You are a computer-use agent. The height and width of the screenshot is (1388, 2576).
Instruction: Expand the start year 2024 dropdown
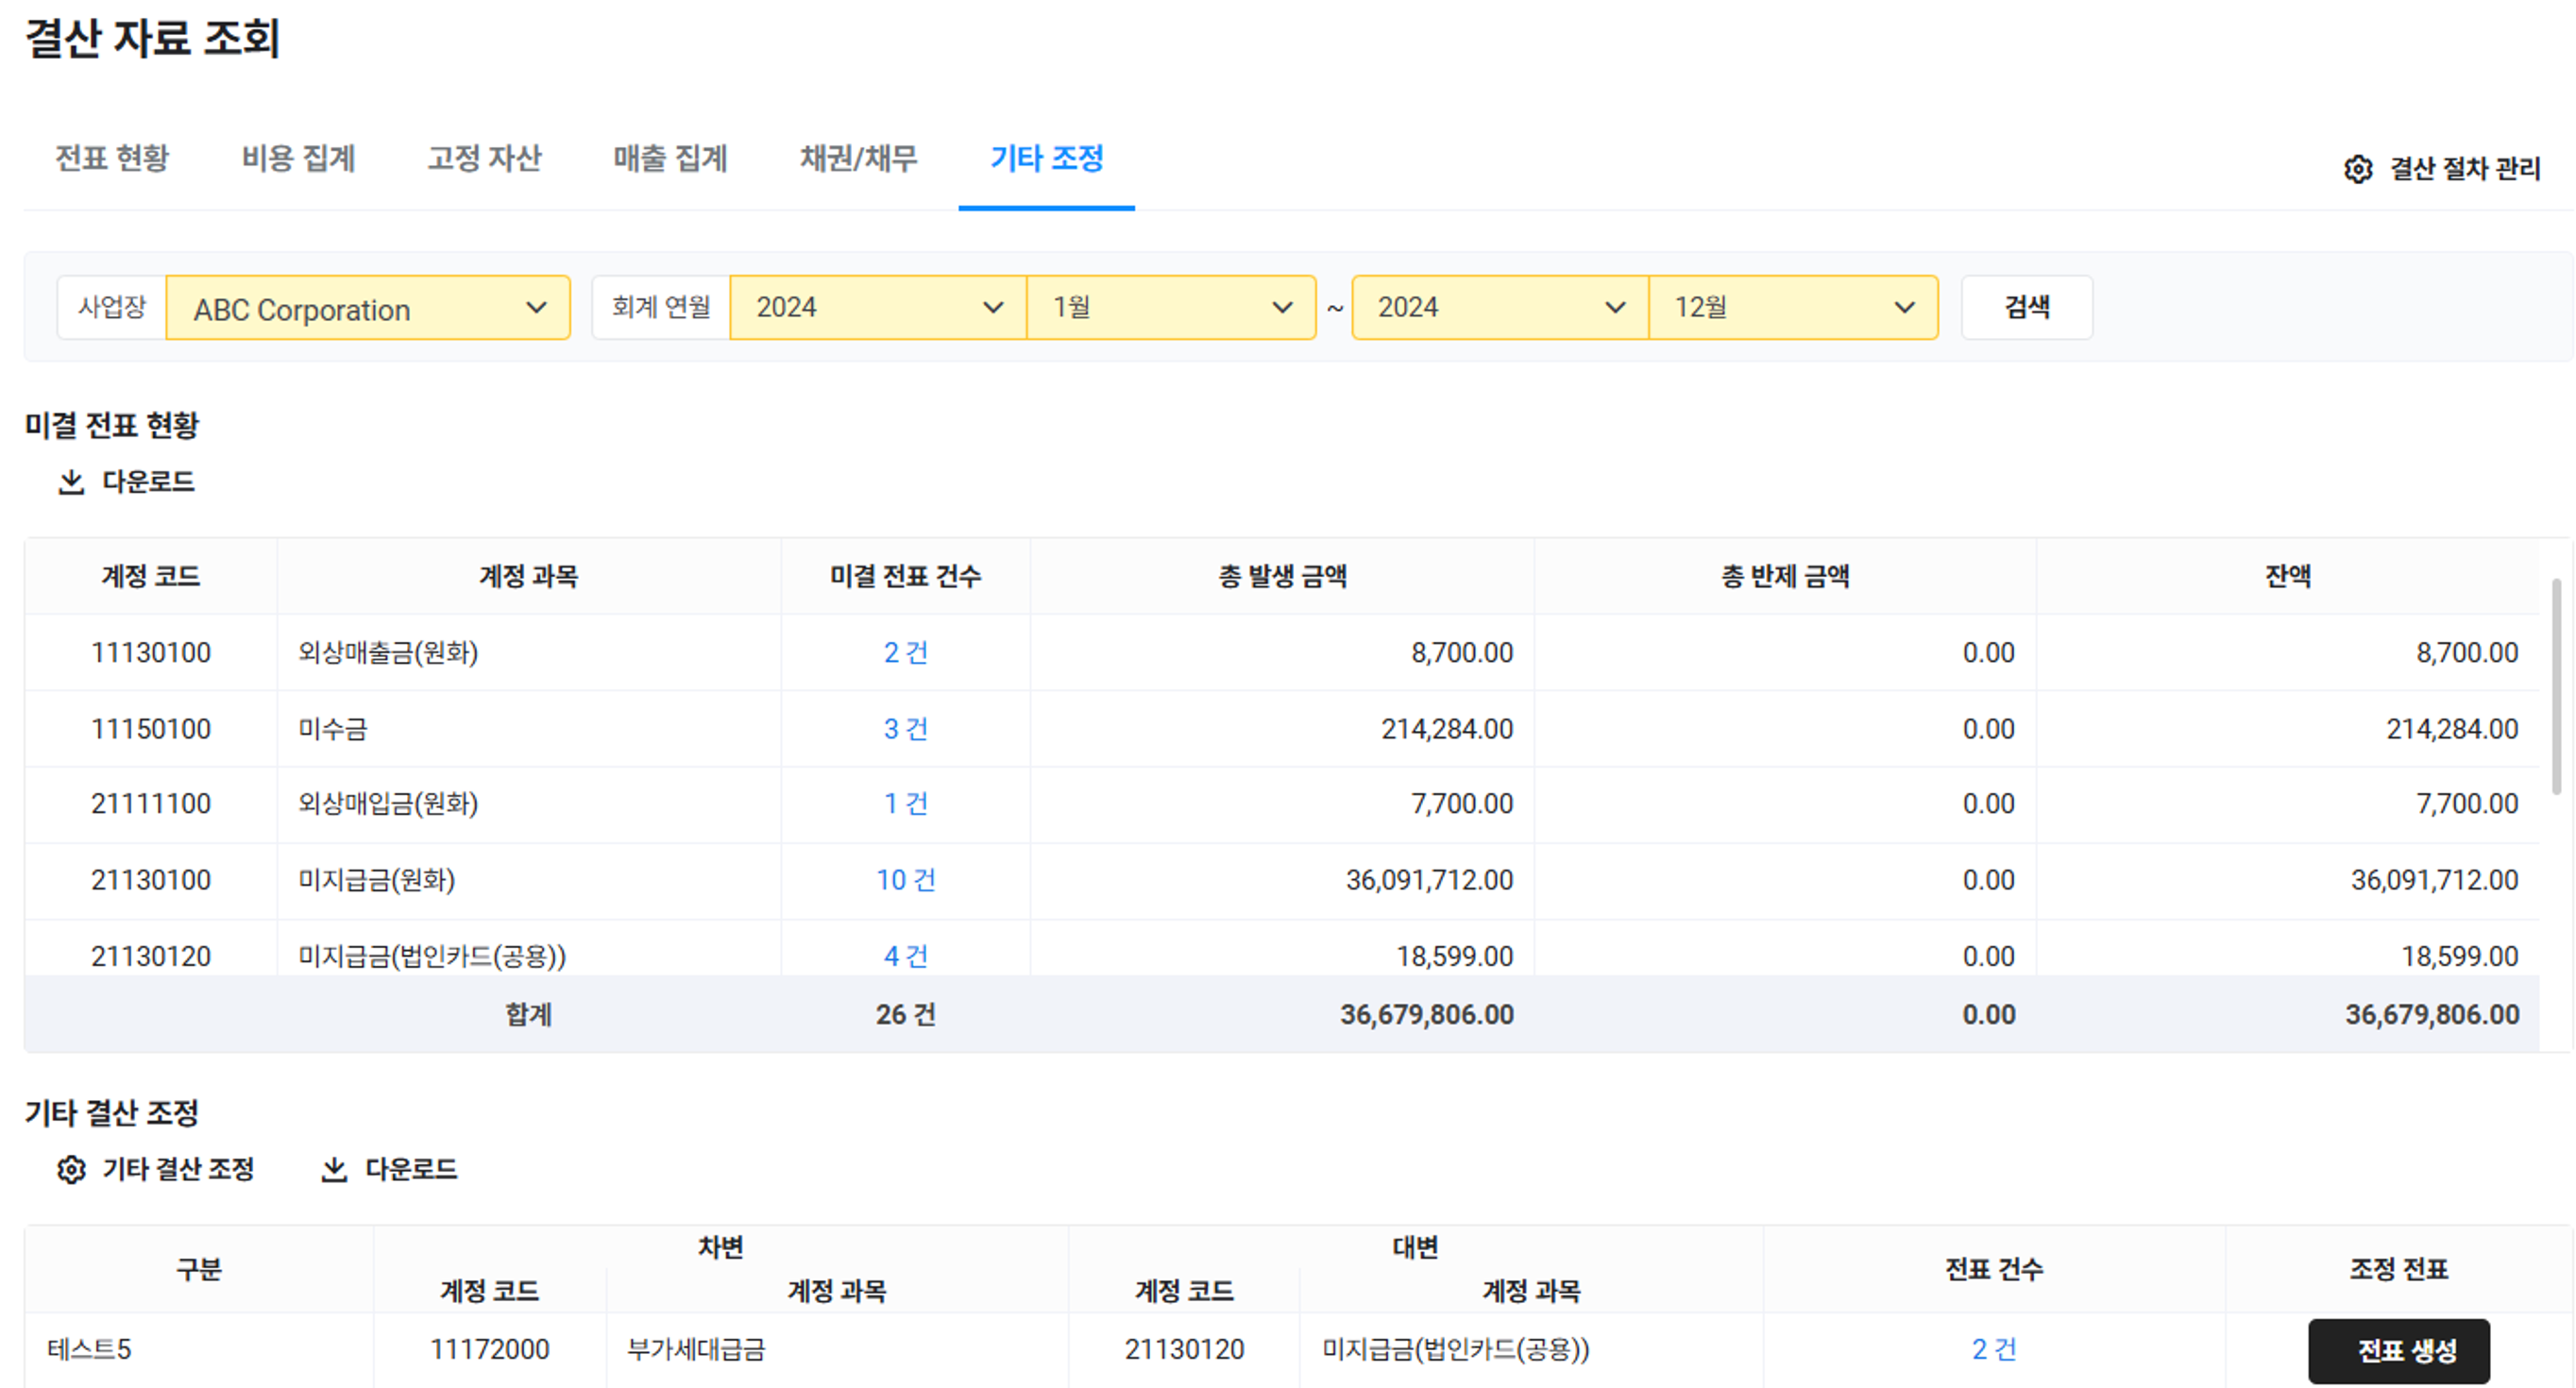point(877,308)
